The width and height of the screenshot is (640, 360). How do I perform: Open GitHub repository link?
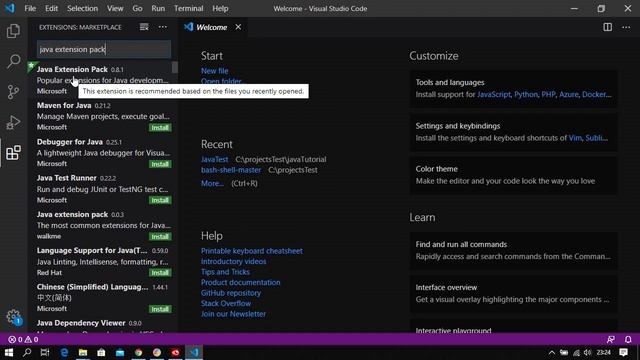pos(231,293)
